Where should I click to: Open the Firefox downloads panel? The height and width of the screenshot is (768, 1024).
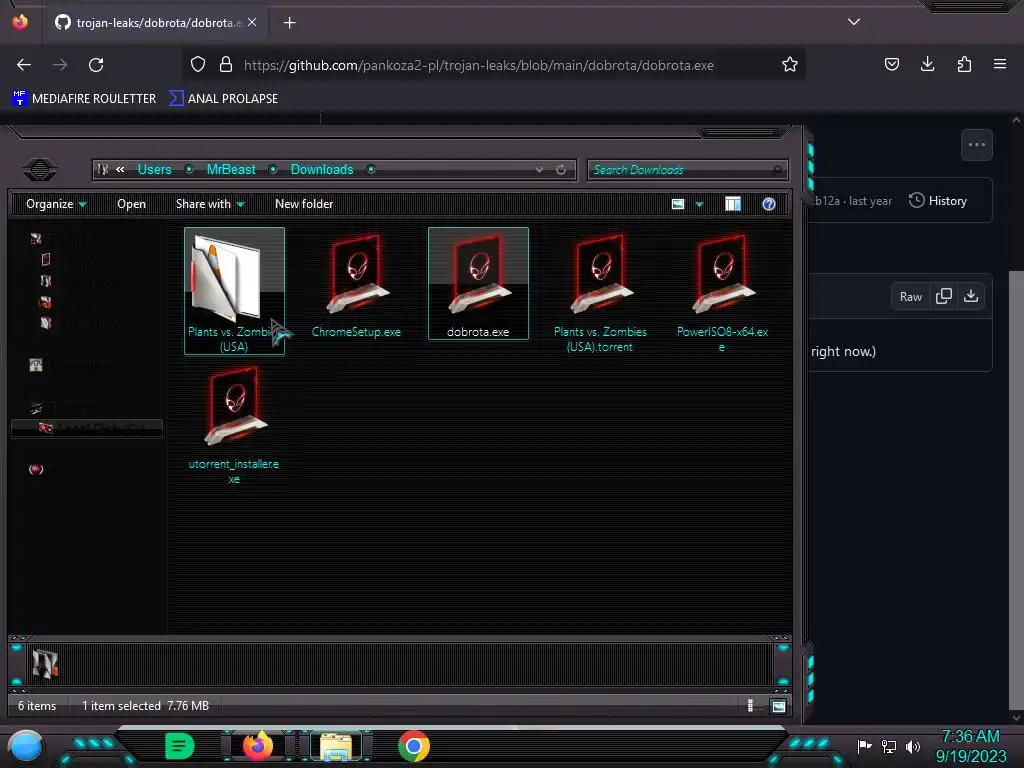coord(927,64)
